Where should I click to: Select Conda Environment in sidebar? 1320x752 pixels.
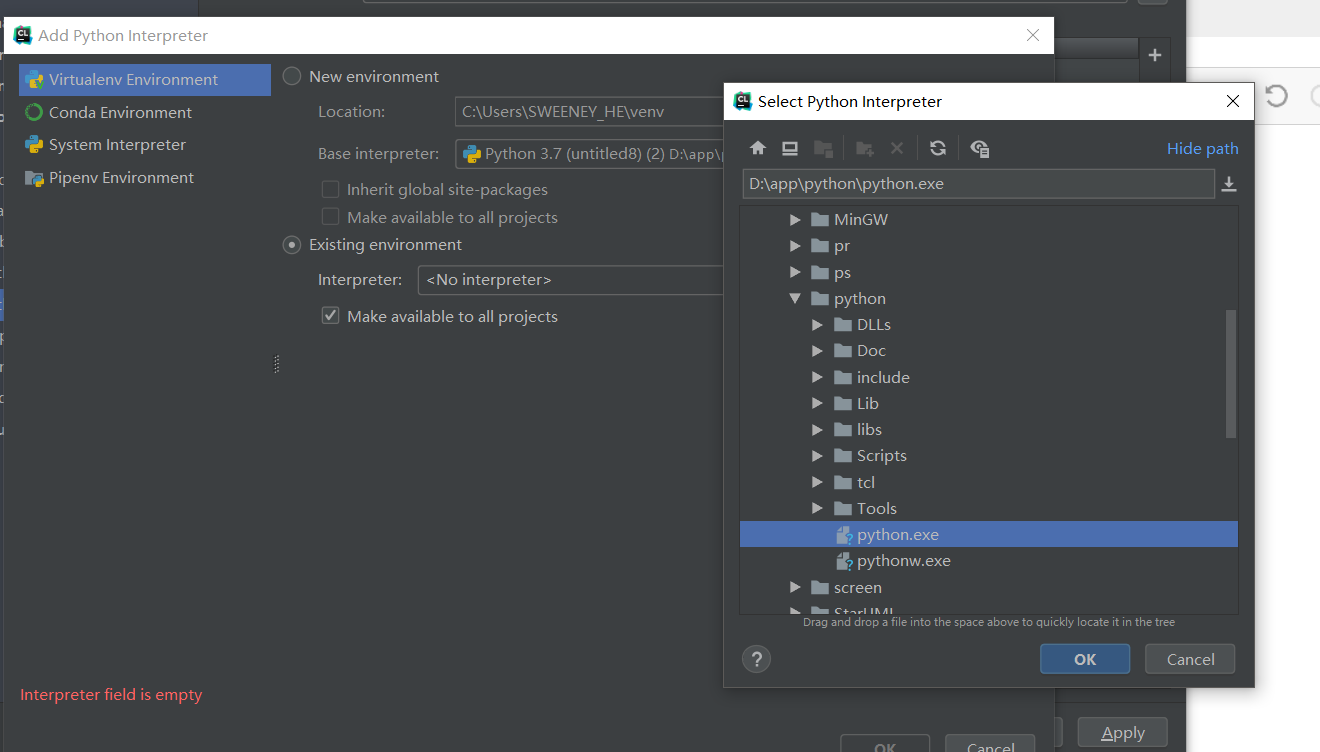(145, 112)
